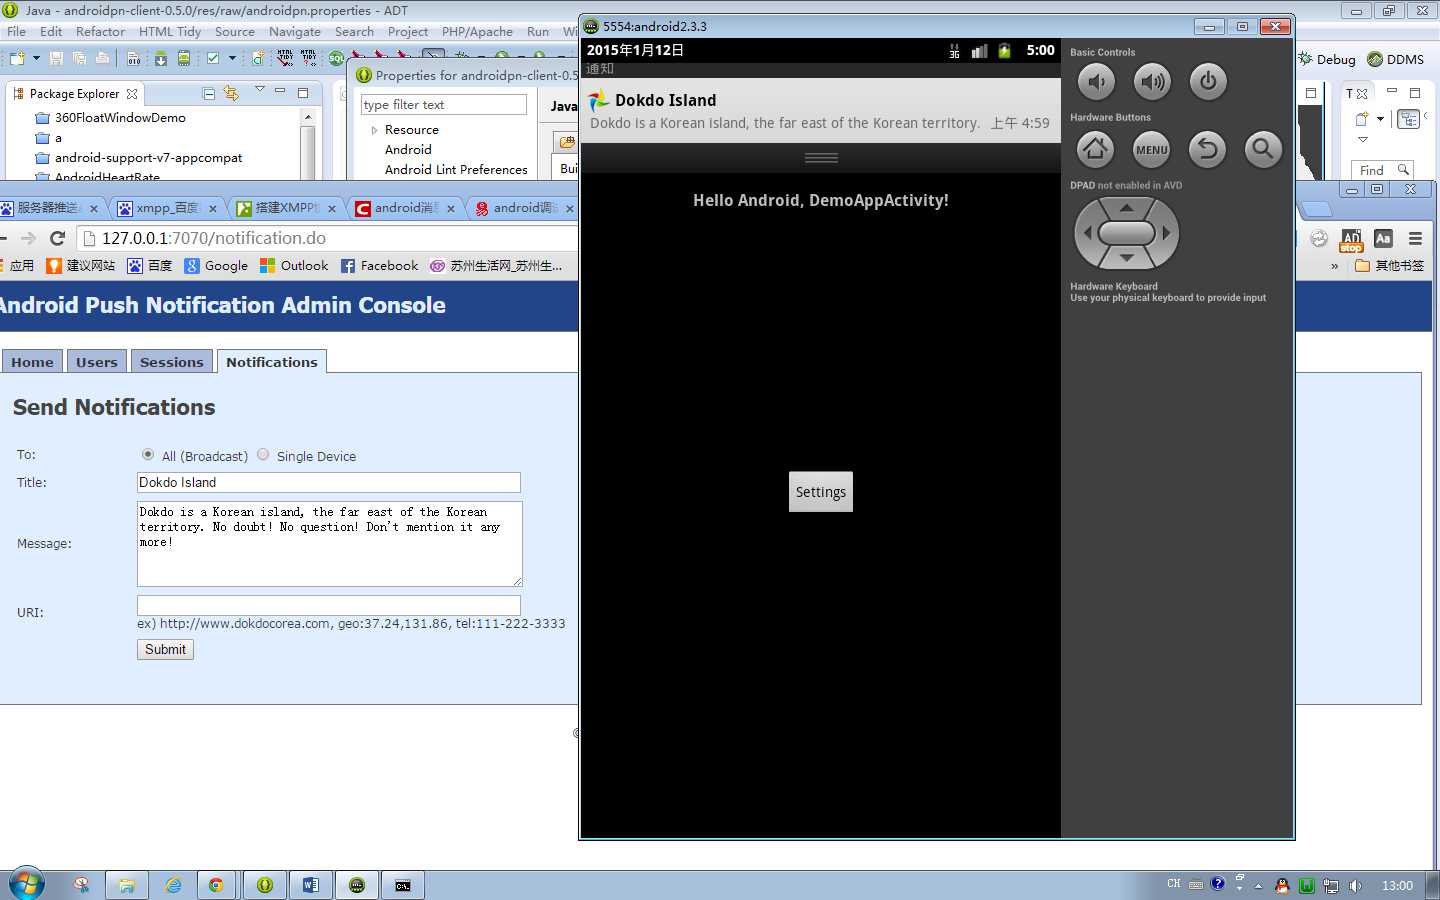The image size is (1440, 900).
Task: Open the Debug perspective
Action: coord(1326,59)
